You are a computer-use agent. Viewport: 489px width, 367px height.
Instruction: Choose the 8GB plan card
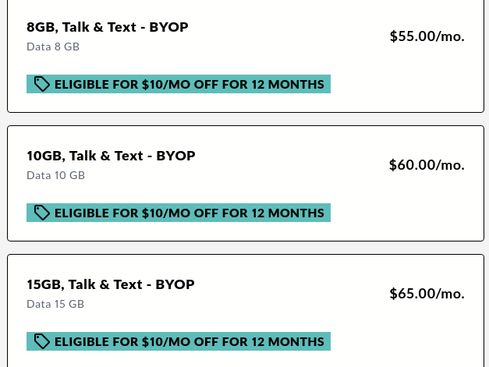click(246, 56)
